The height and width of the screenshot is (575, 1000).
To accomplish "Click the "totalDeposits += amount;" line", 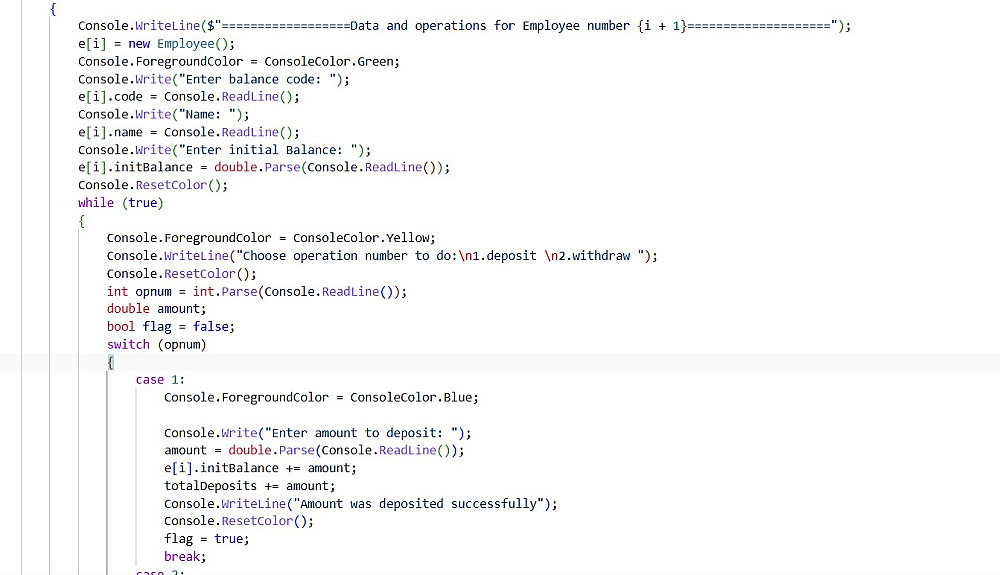I will coord(249,486).
